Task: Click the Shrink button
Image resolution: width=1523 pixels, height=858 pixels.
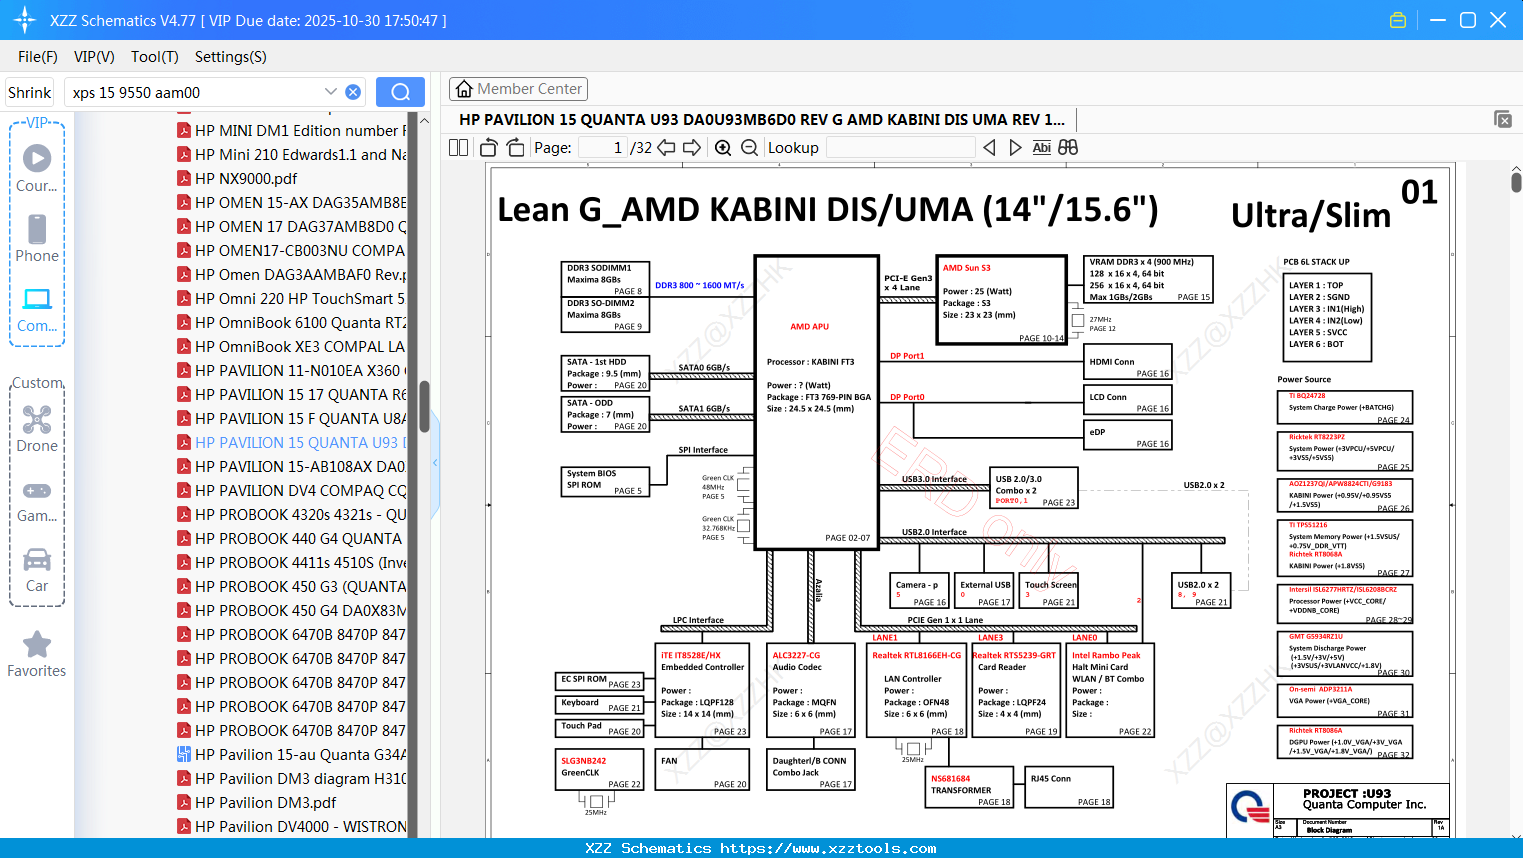Action: pos(30,92)
